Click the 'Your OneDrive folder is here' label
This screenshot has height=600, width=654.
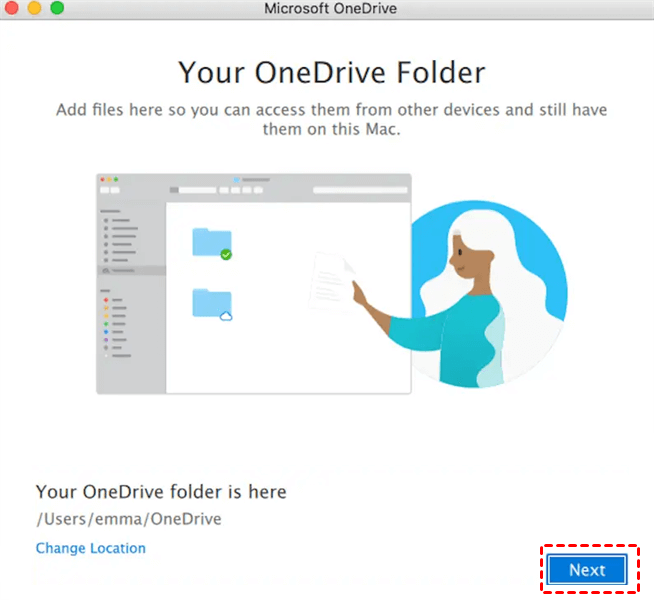161,492
